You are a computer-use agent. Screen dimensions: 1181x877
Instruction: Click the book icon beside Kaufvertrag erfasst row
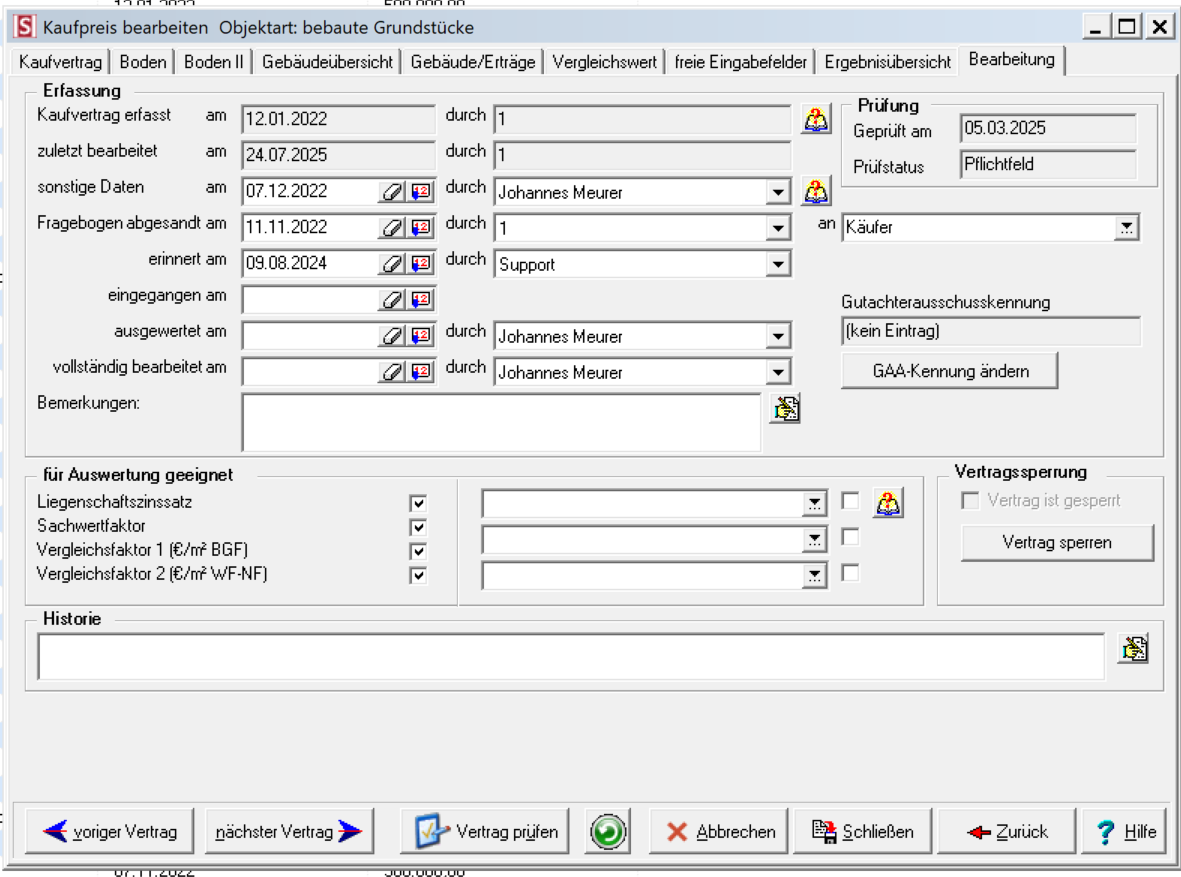[x=816, y=119]
